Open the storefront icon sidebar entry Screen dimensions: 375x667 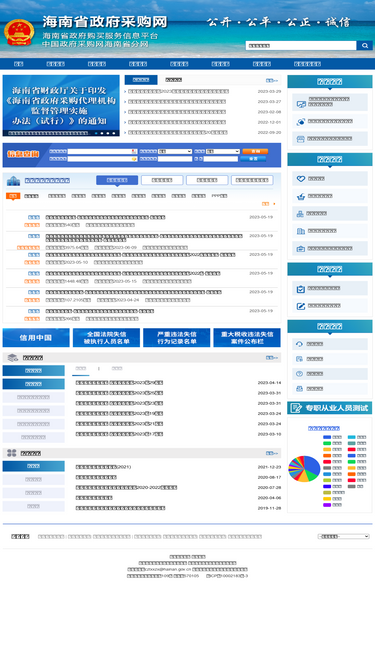[x=330, y=139]
